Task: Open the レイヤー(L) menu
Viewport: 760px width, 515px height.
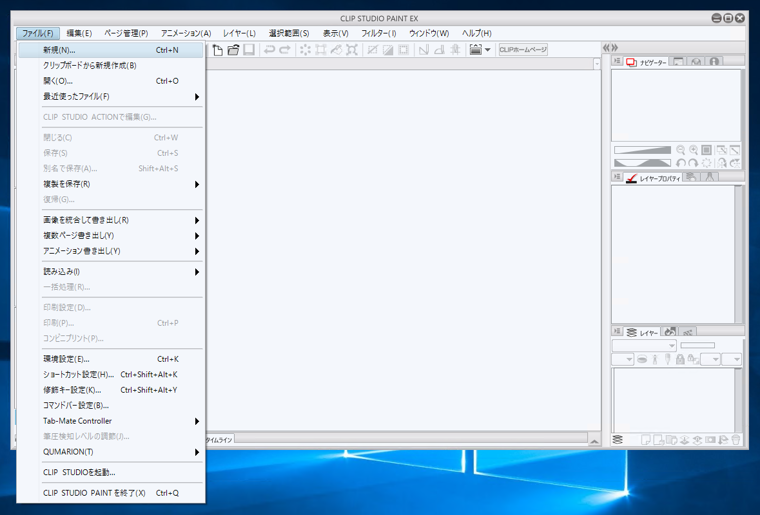Action: pyautogui.click(x=239, y=33)
